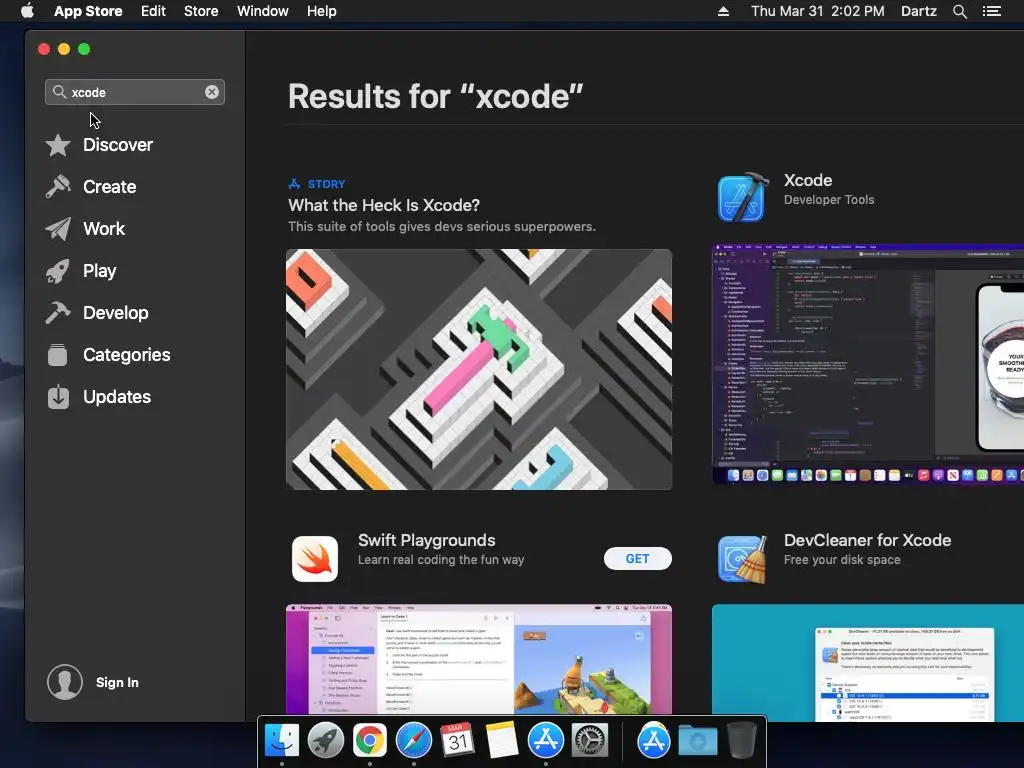1024x768 pixels.
Task: Open Notes from the Dock
Action: click(x=502, y=741)
